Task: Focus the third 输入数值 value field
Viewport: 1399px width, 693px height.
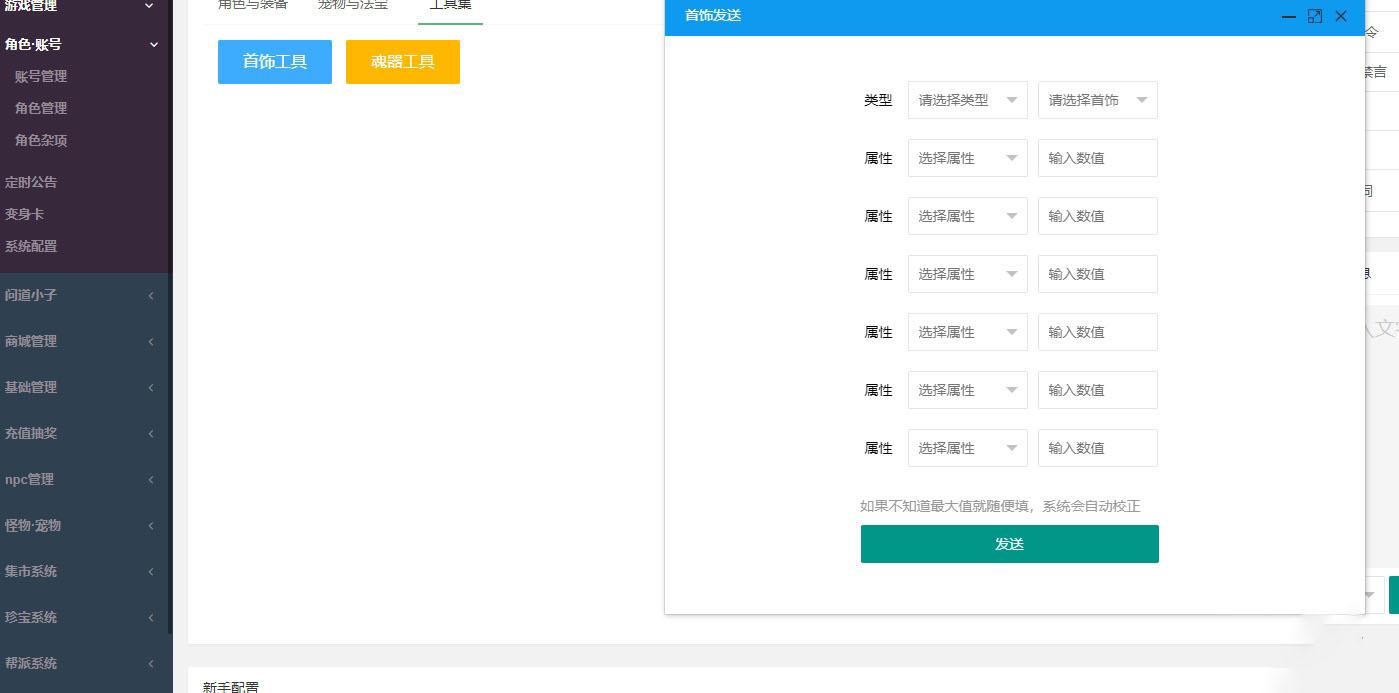Action: coord(1097,274)
